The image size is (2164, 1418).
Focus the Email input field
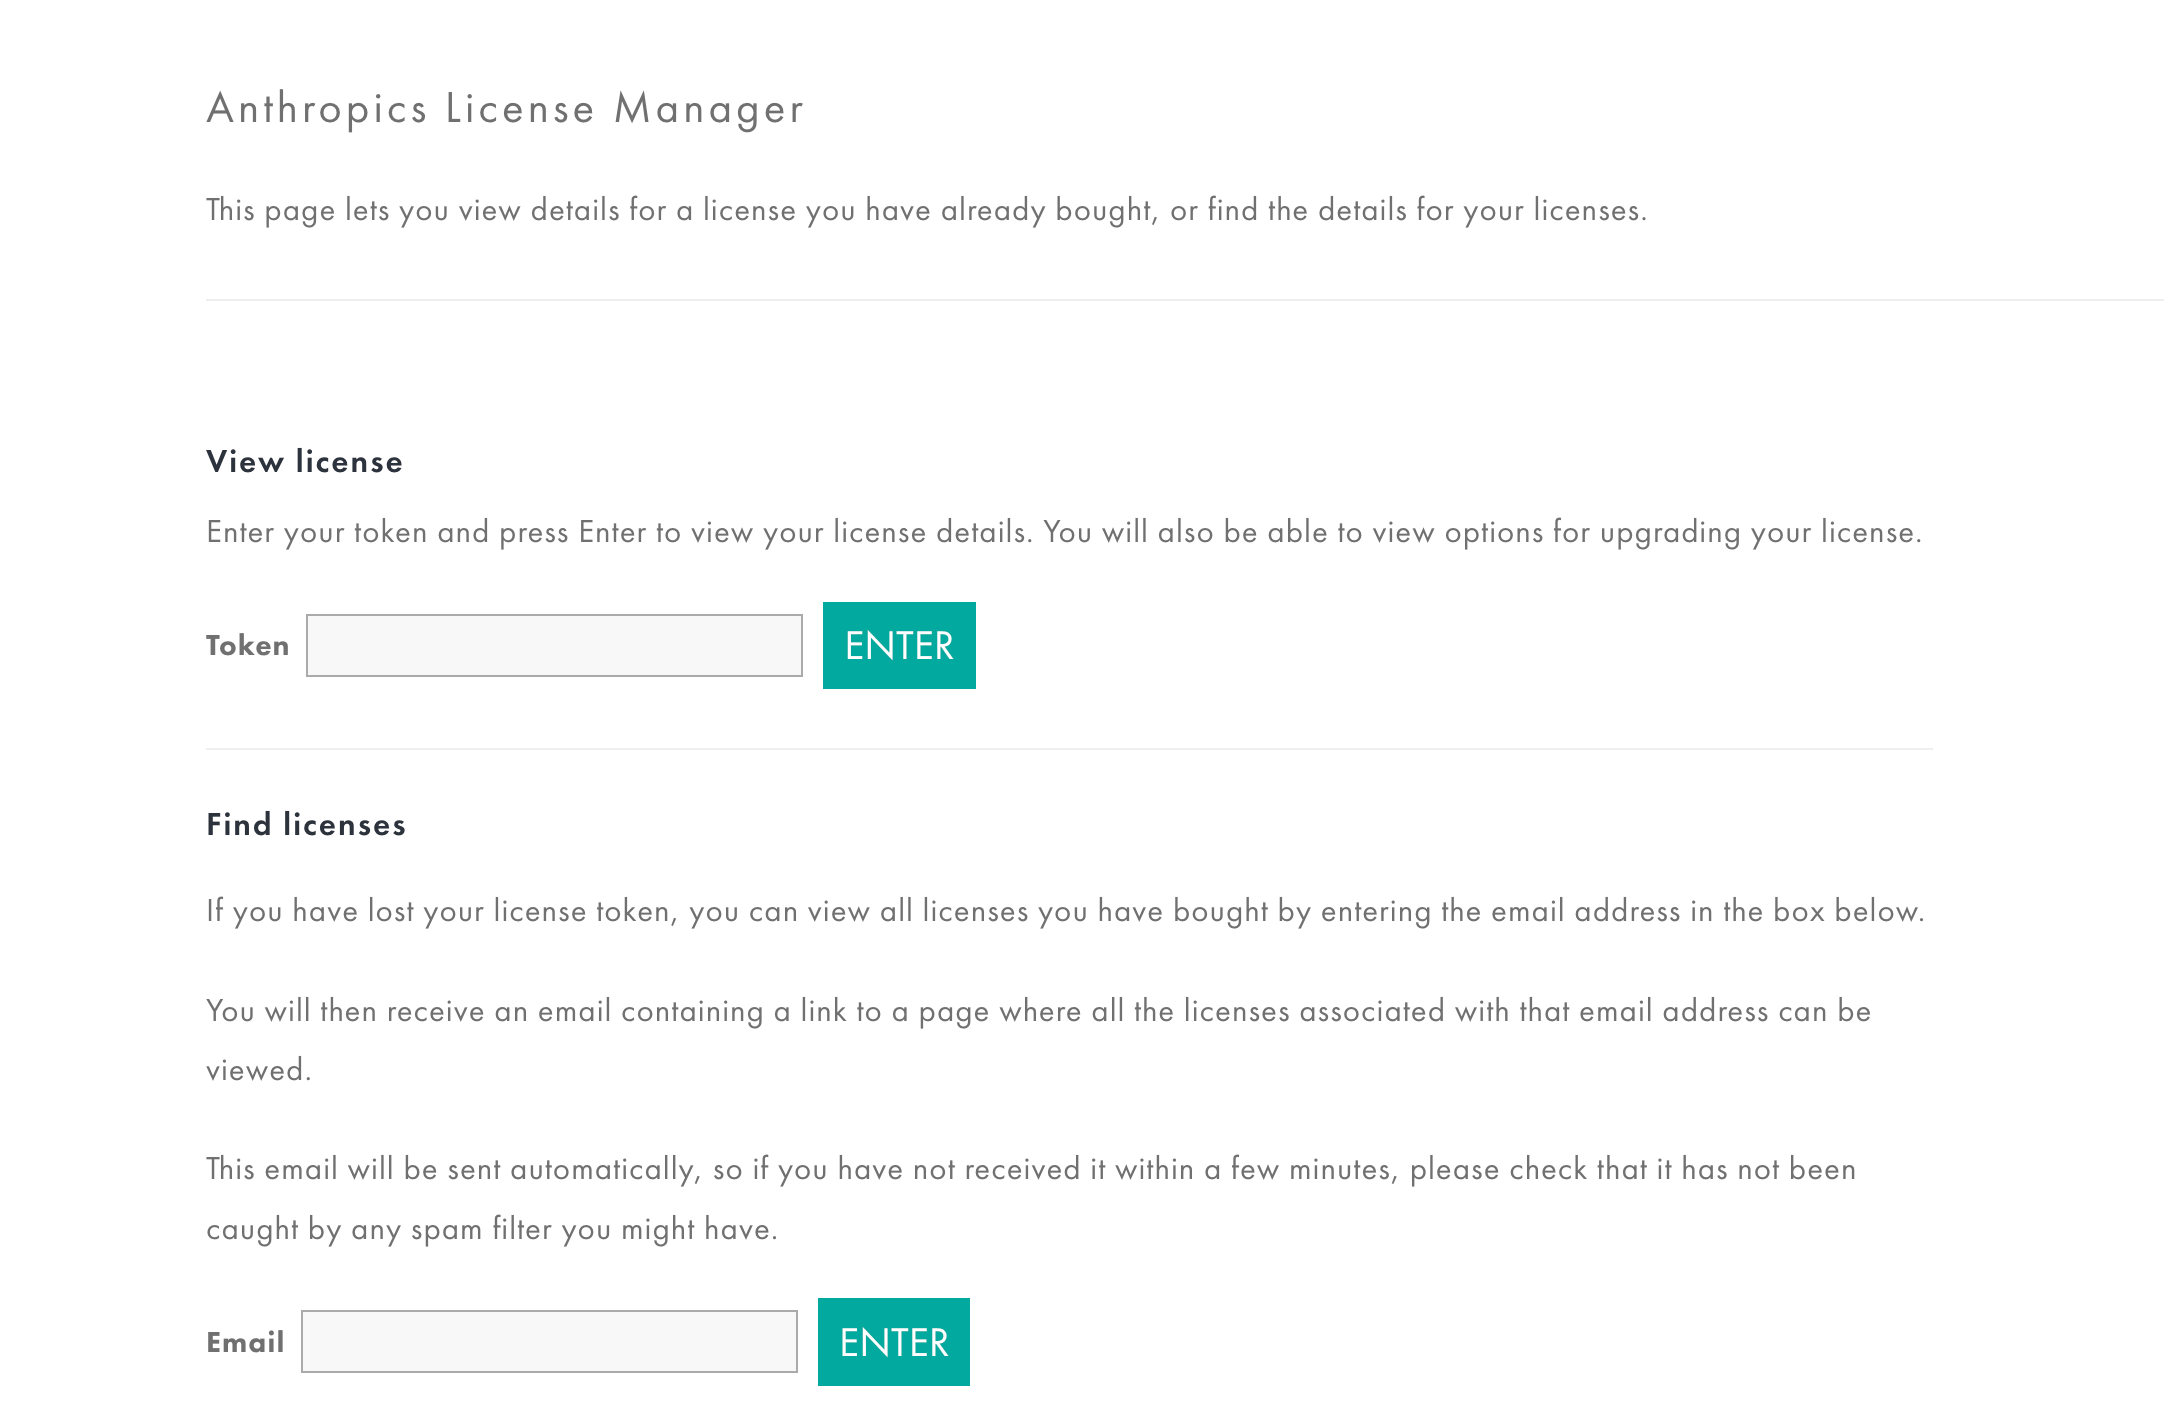pyautogui.click(x=549, y=1342)
